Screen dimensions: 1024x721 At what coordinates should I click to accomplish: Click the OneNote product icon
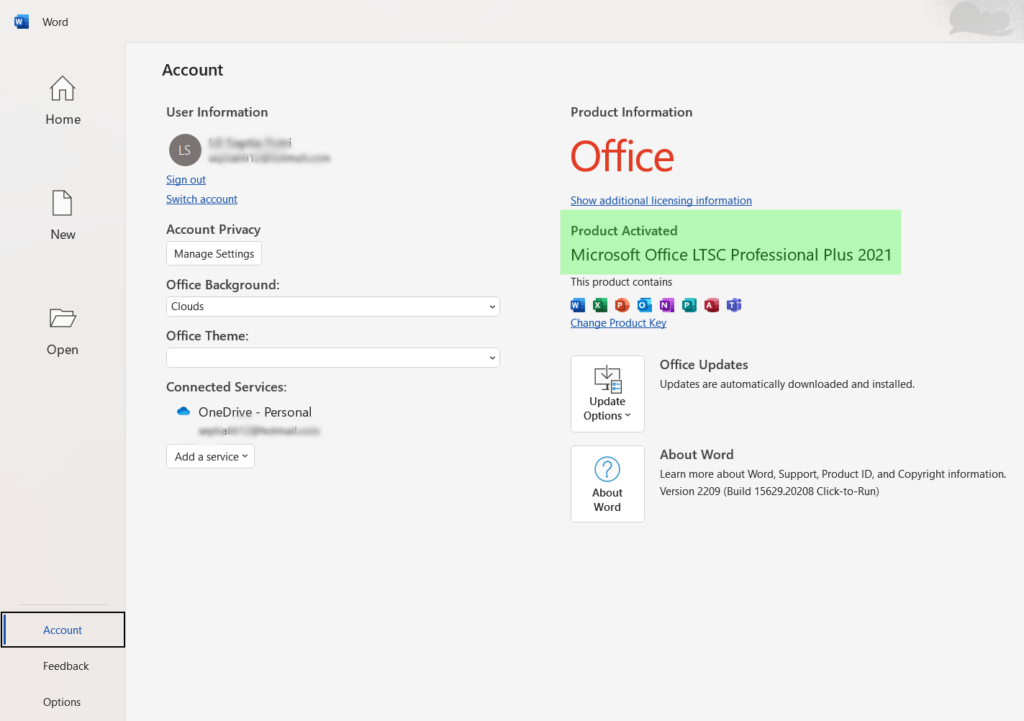click(667, 305)
